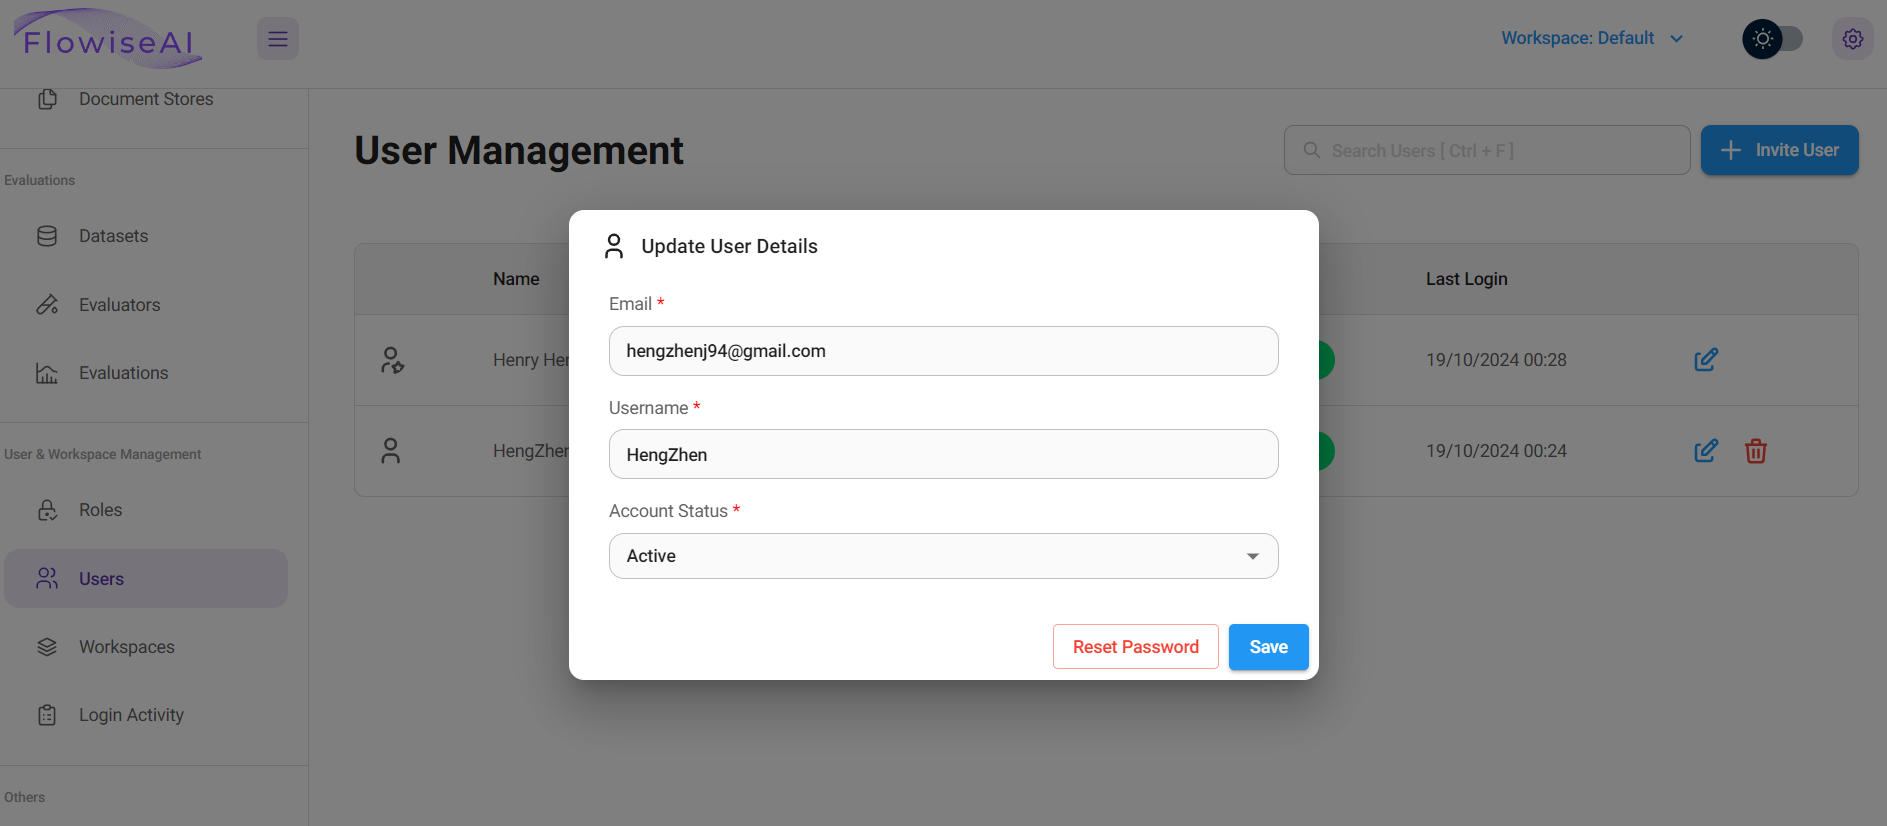Click the Invite User button
1887x826 pixels.
click(x=1779, y=150)
